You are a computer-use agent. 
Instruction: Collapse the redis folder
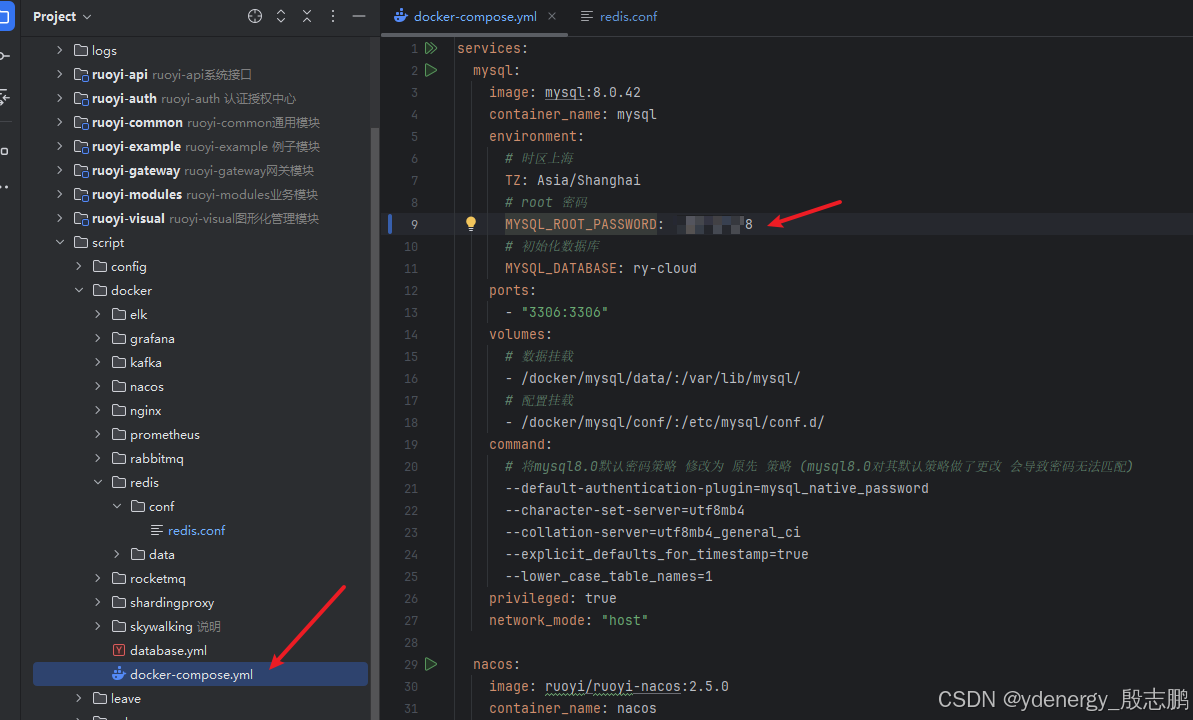[x=97, y=483]
